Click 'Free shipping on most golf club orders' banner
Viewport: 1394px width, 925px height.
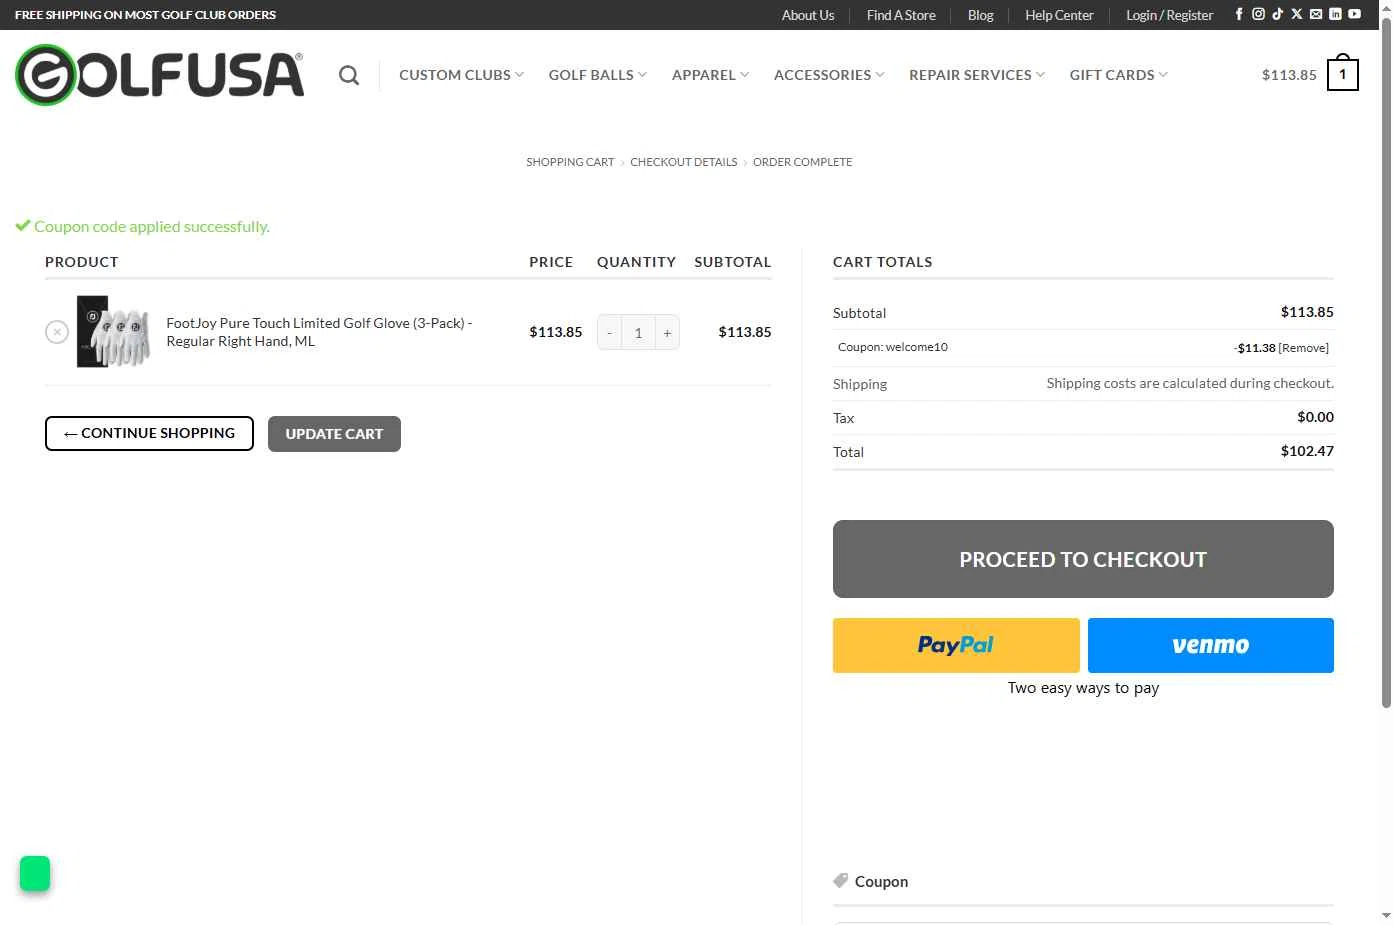pyautogui.click(x=145, y=15)
